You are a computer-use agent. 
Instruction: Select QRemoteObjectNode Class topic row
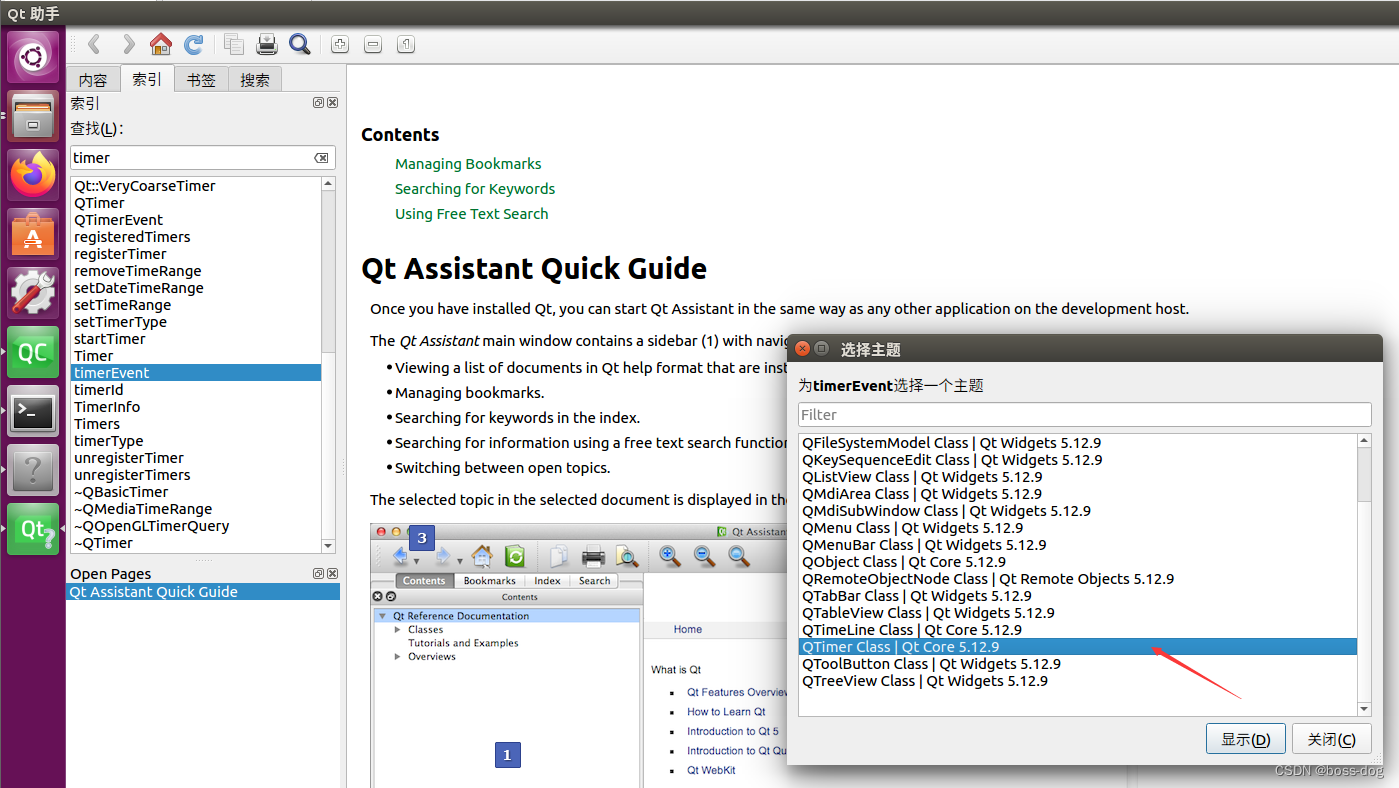coord(1078,579)
